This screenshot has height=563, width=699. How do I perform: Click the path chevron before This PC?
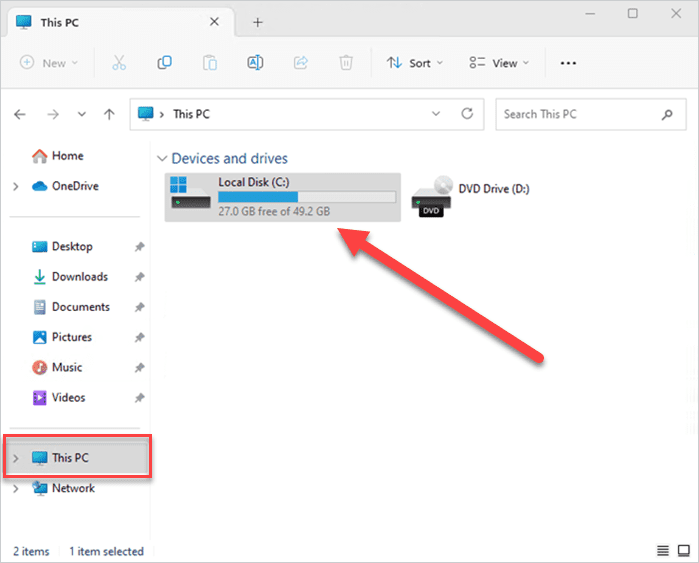pos(162,115)
